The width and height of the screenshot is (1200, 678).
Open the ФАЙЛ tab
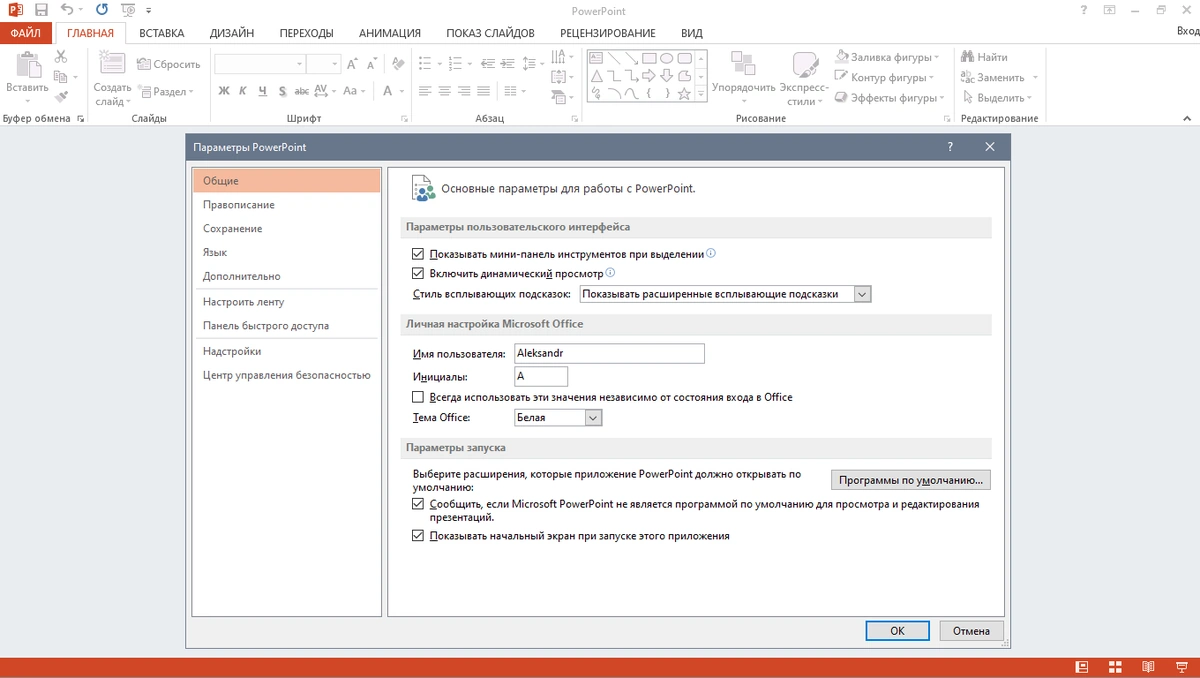(x=25, y=33)
